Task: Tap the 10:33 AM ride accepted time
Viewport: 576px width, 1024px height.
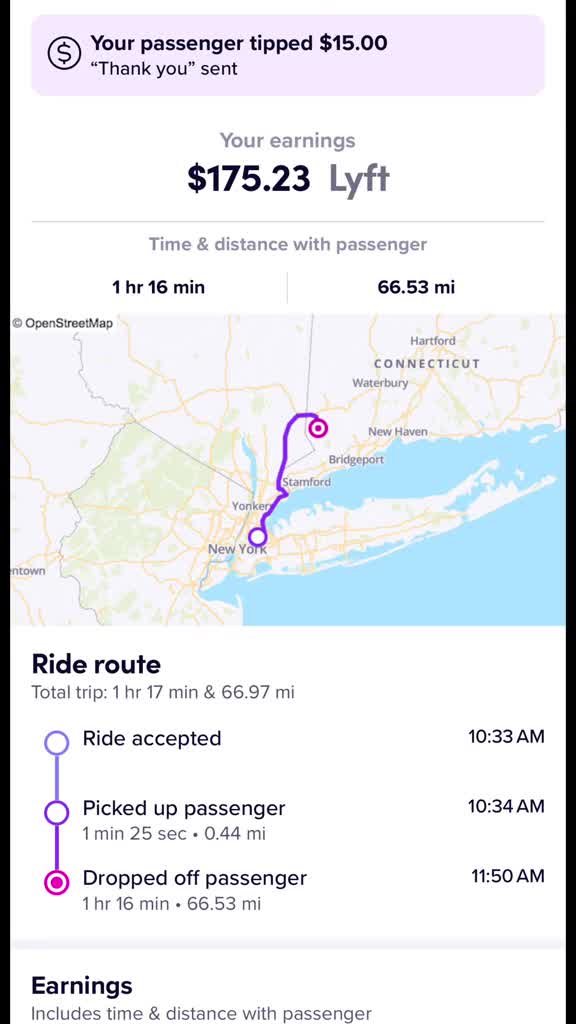Action: coord(506,737)
